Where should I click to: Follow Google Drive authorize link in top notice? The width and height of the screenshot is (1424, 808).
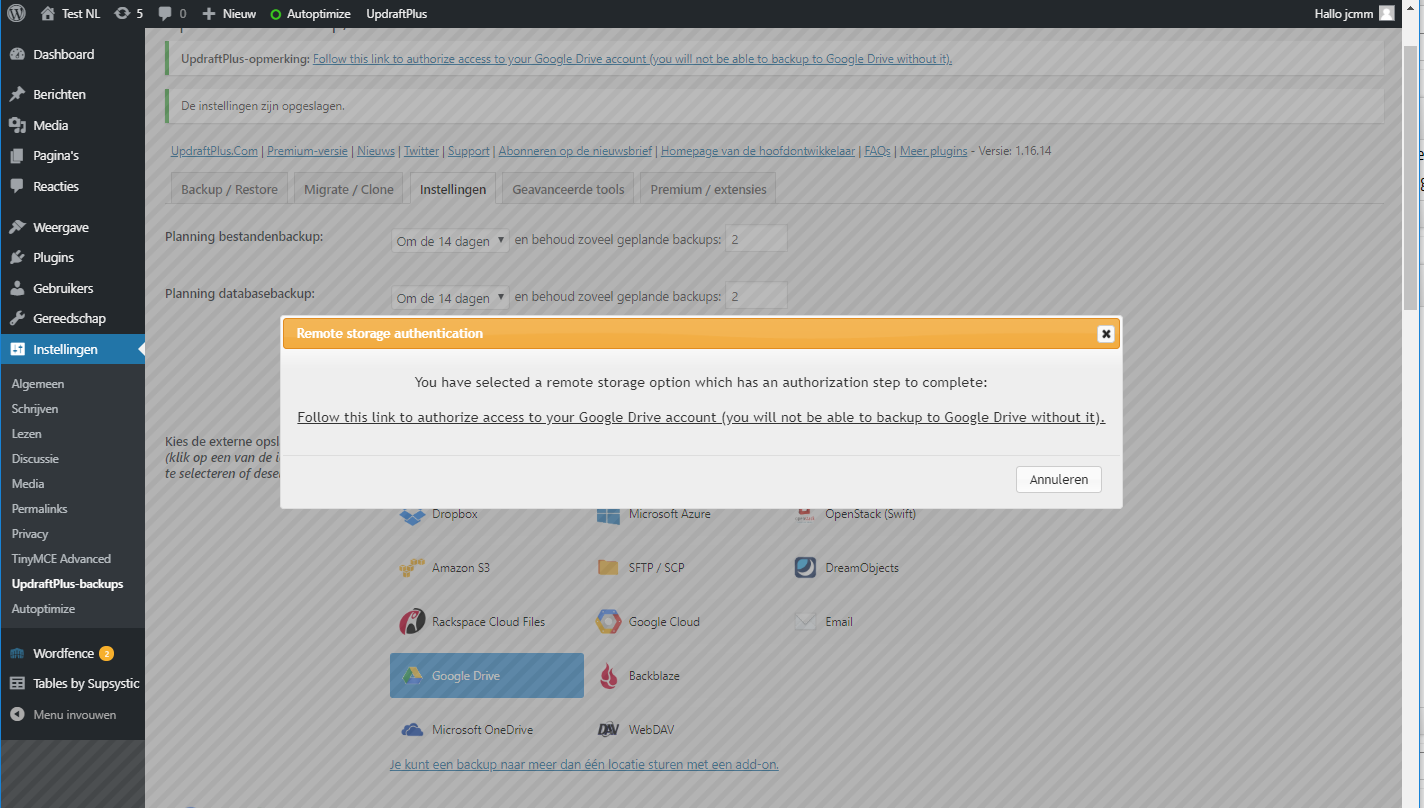[632, 59]
